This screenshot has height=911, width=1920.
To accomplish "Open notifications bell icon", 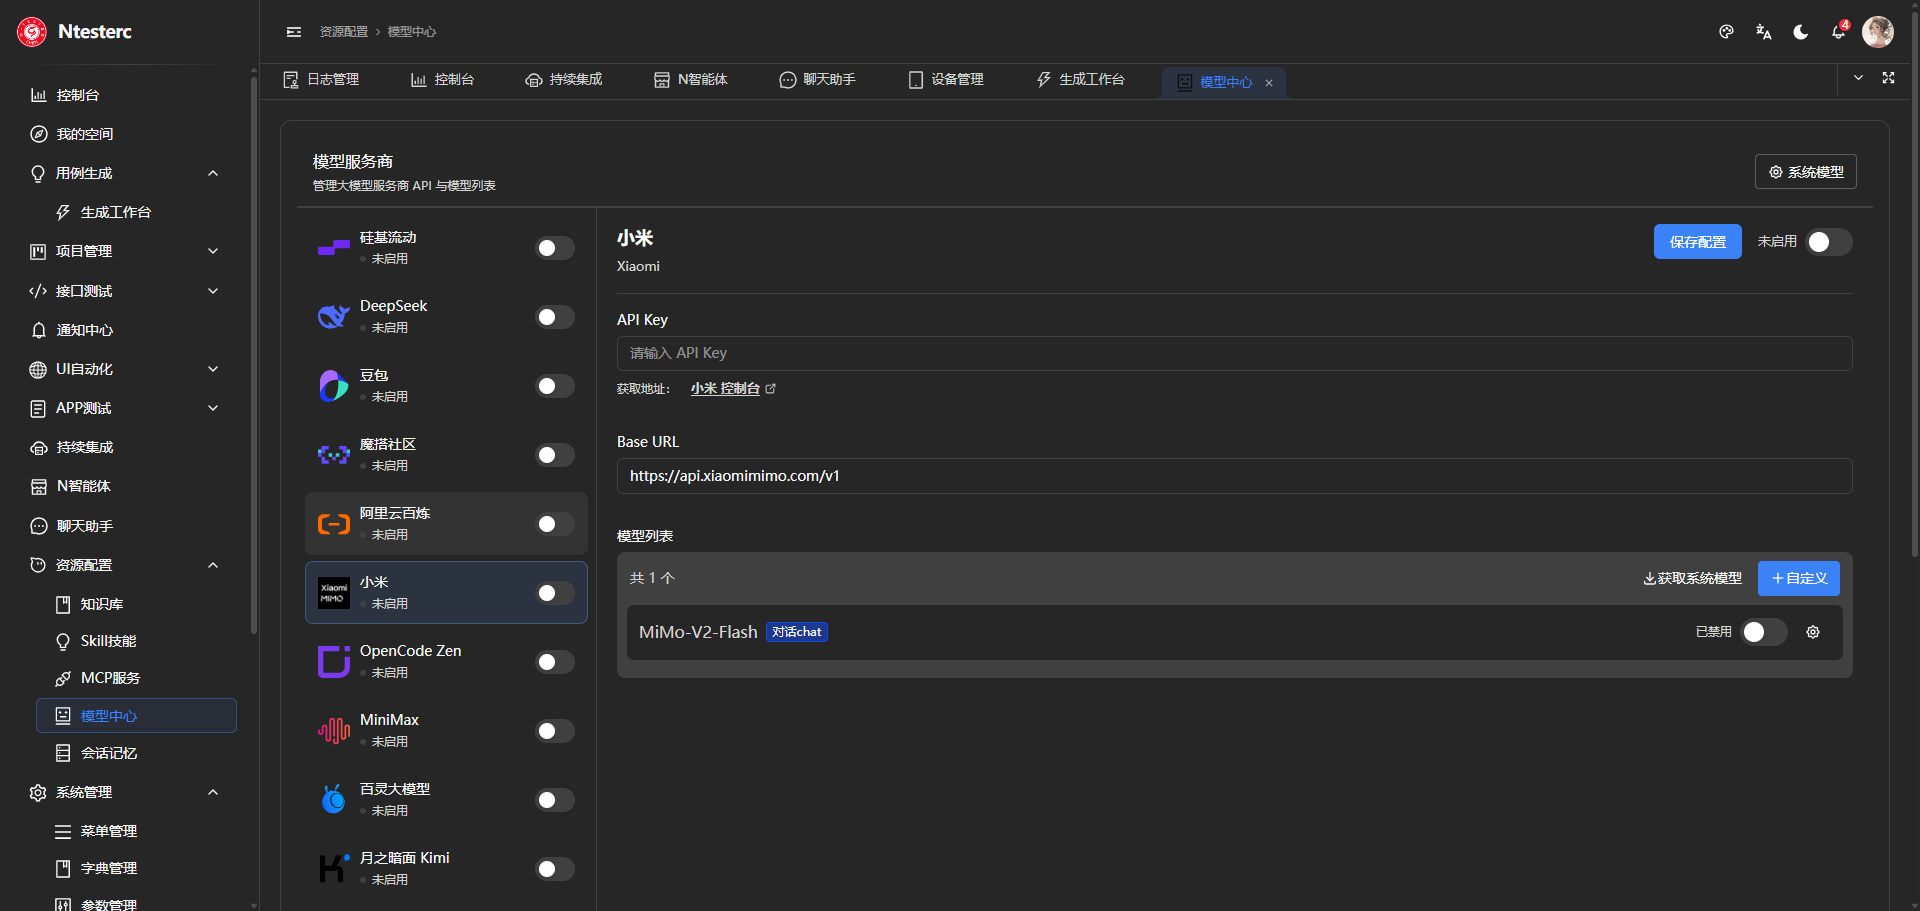I will click(x=1838, y=32).
